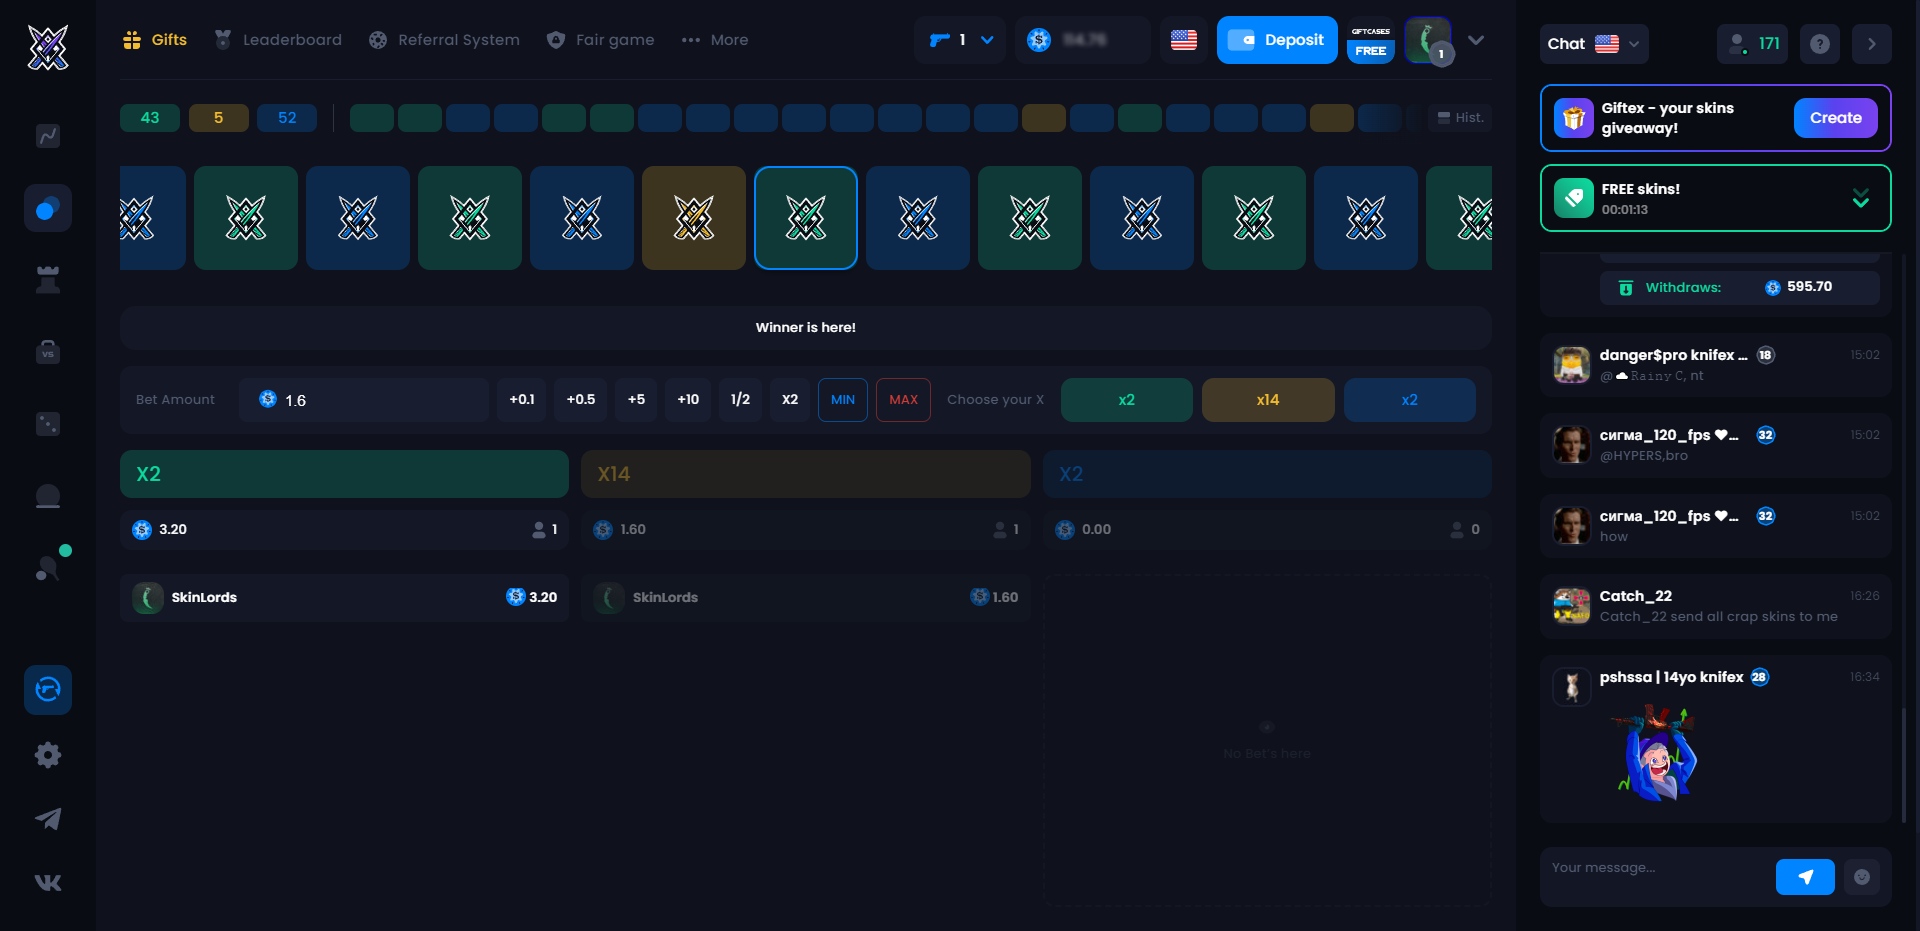Screen dimensions: 1920x931
Task: Open the Gifts menu
Action: click(155, 40)
